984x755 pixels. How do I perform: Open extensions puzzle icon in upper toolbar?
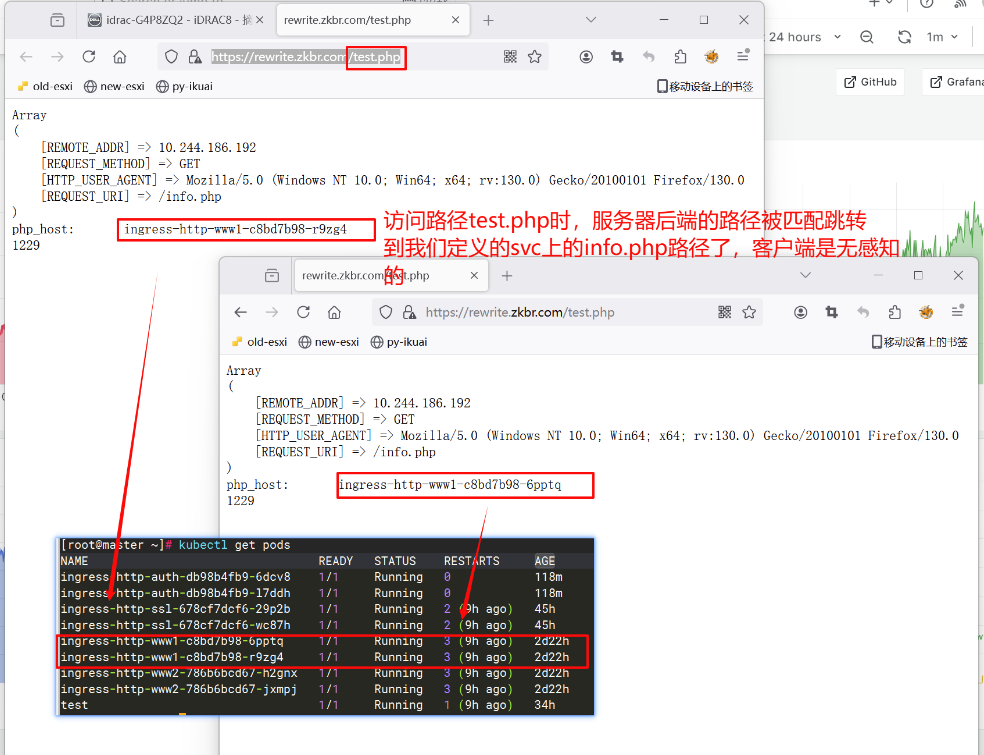click(x=680, y=57)
